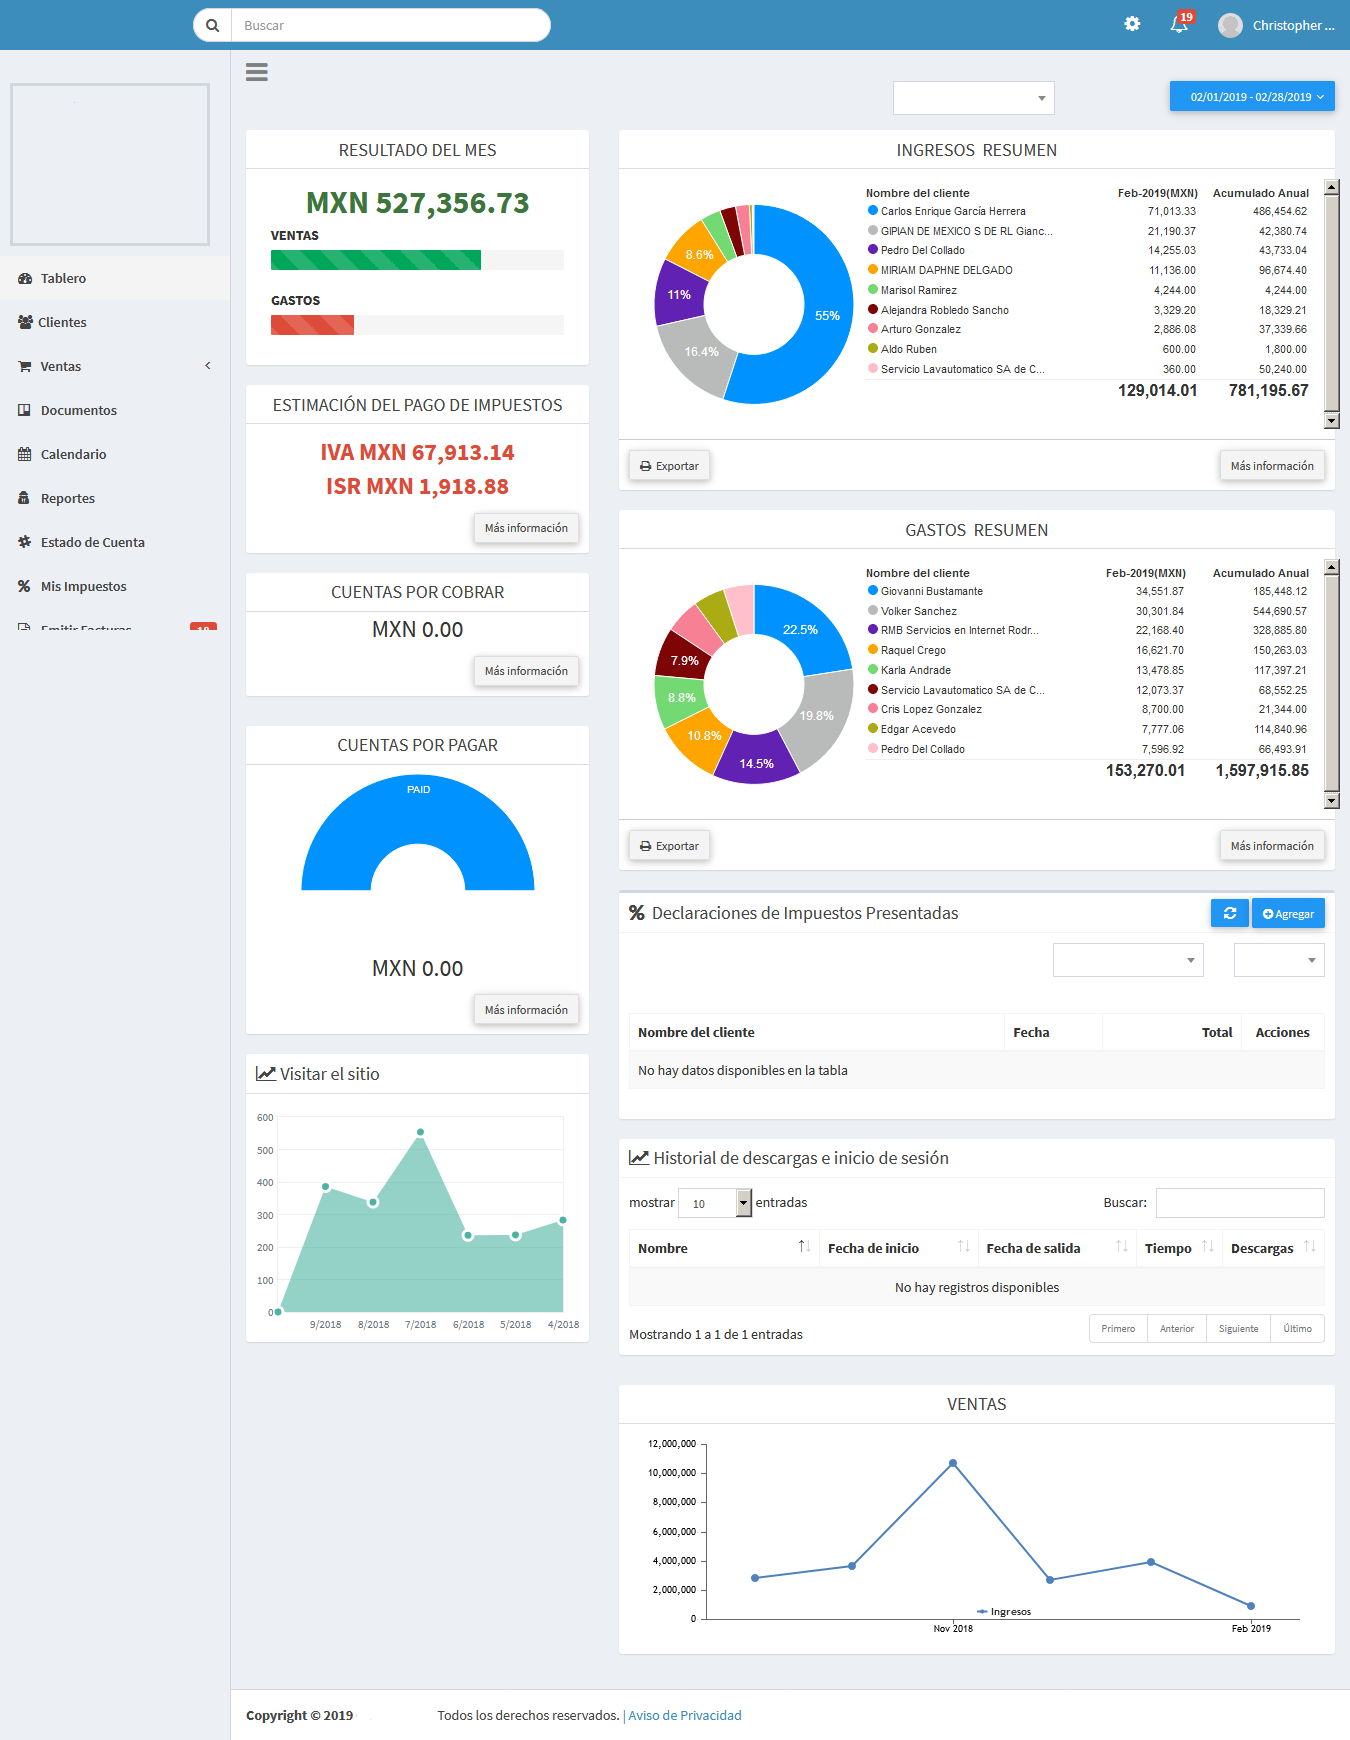Click the Reportes icon in sidebar
The height and width of the screenshot is (1740, 1350).
tap(25, 498)
